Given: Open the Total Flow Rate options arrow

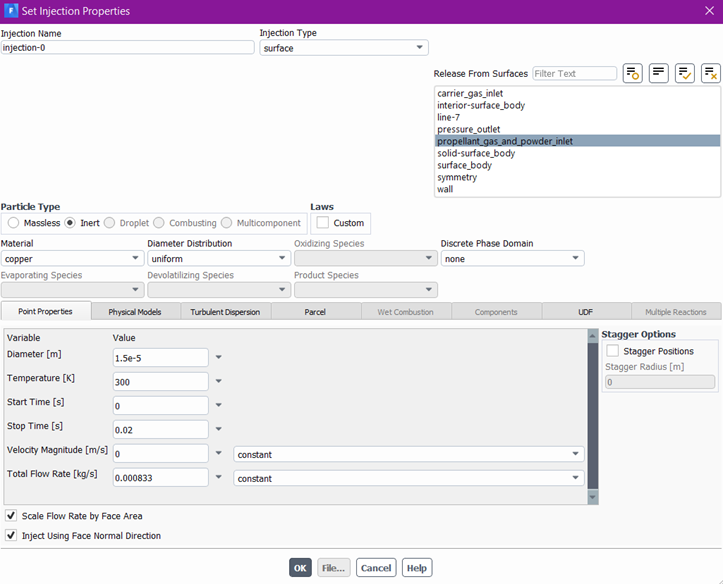Looking at the screenshot, I should (219, 477).
